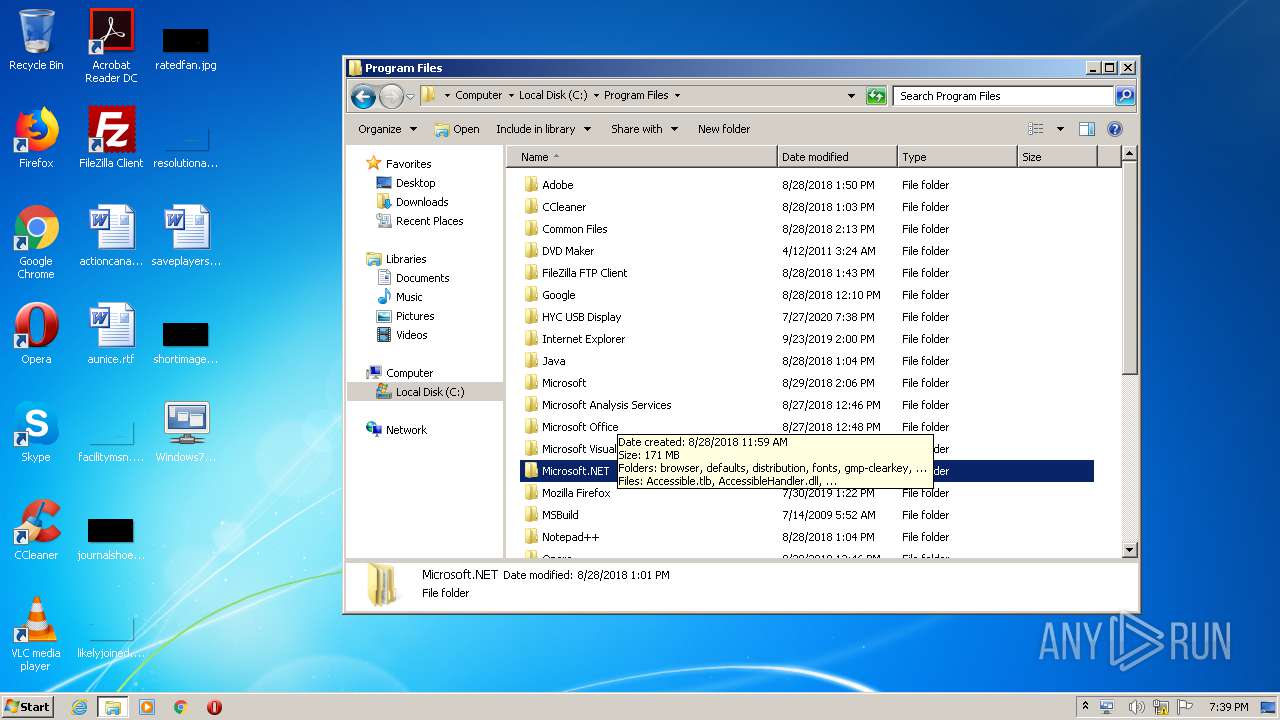Image resolution: width=1280 pixels, height=720 pixels.
Task: Select the CCleaner folder row
Action: [x=807, y=207]
